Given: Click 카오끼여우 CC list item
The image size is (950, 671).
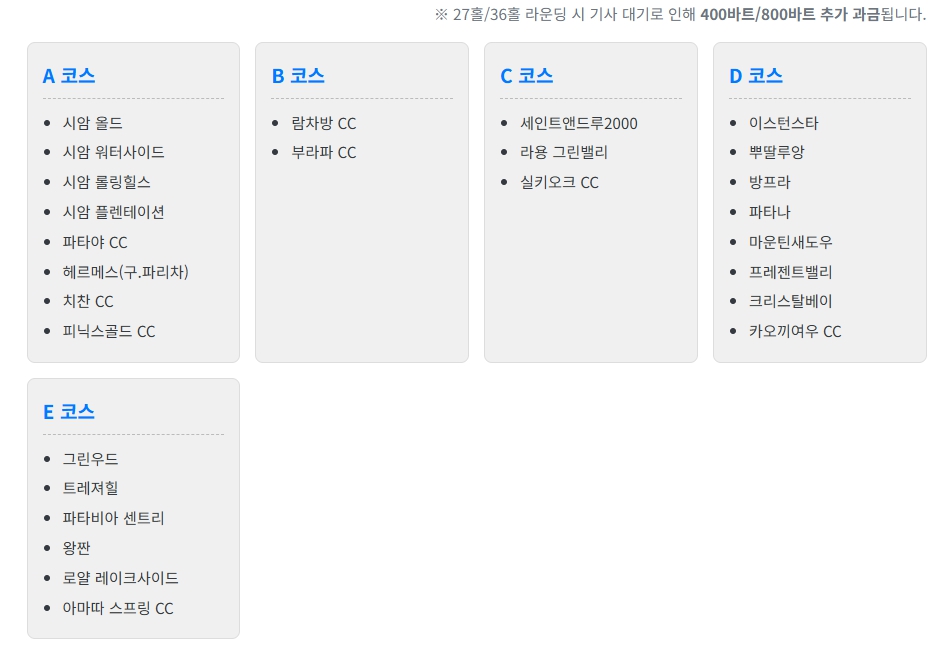Looking at the screenshot, I should coord(795,332).
